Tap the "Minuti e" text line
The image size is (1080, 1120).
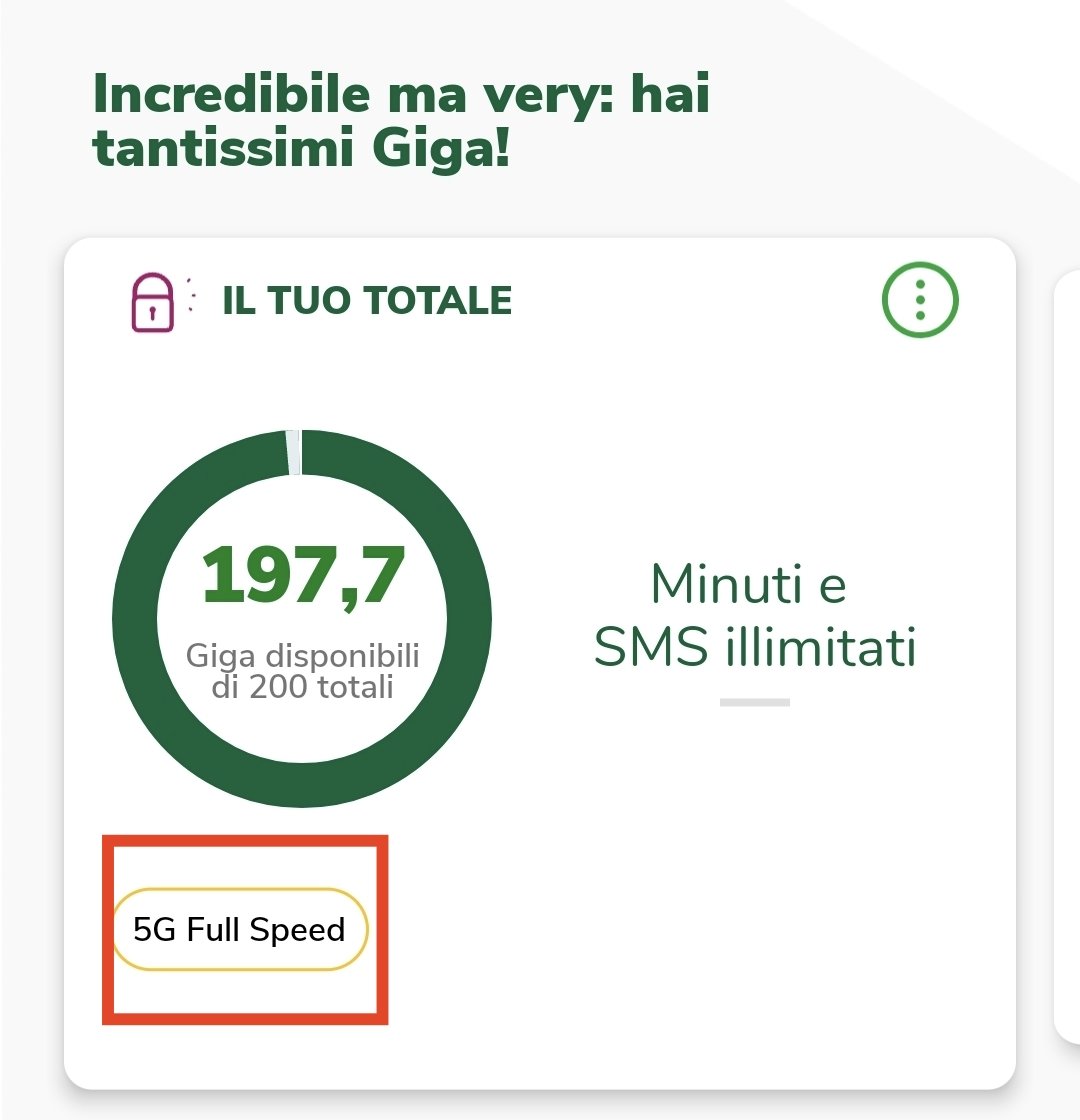click(x=748, y=583)
